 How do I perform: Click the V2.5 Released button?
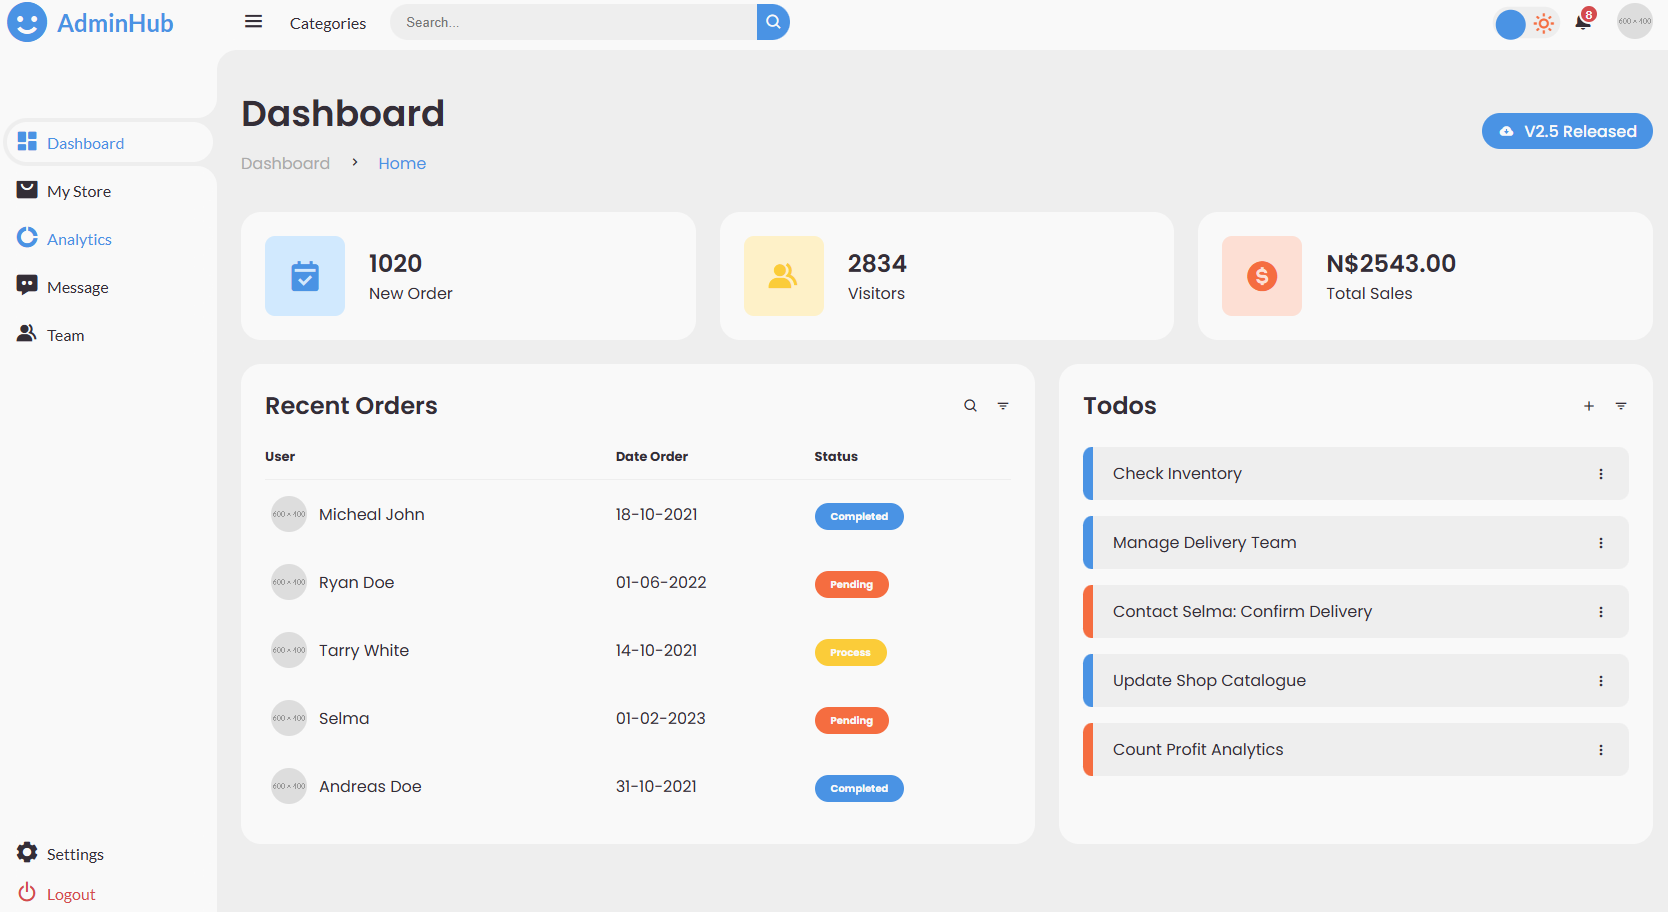[x=1567, y=131]
